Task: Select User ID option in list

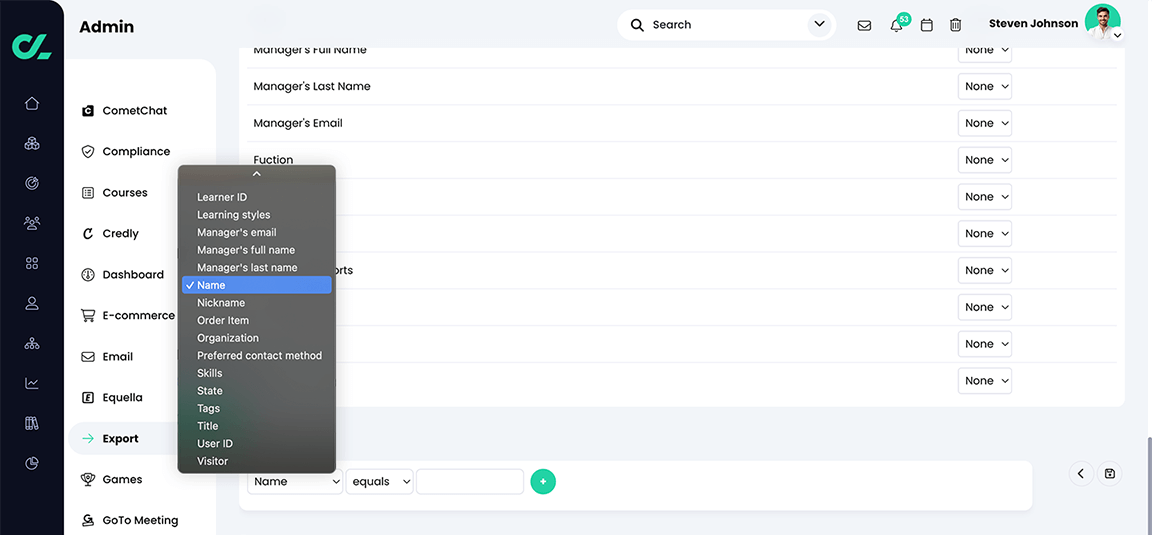Action: pos(256,444)
